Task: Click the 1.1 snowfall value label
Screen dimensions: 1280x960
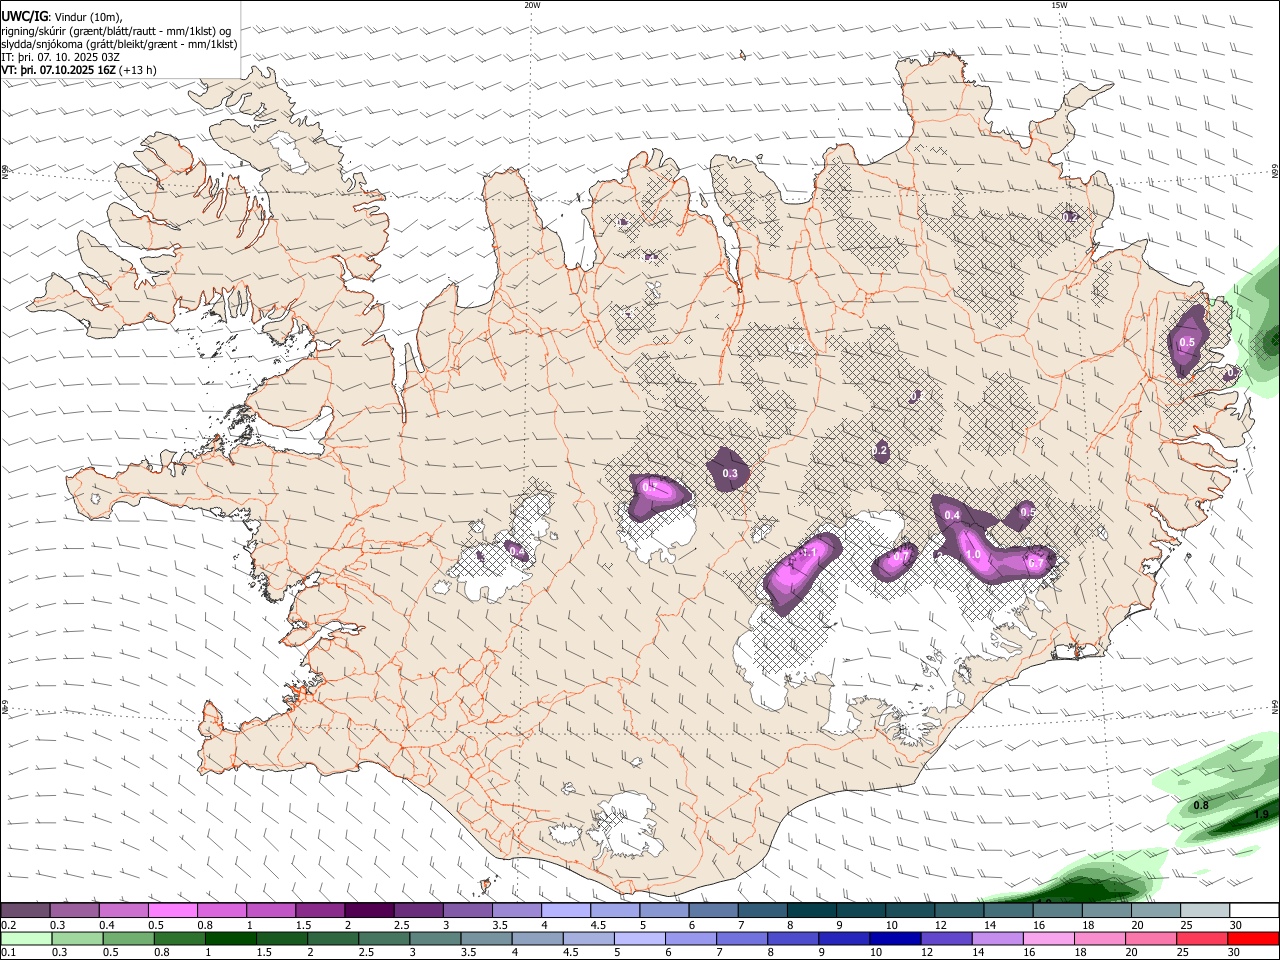Action: pos(809,552)
